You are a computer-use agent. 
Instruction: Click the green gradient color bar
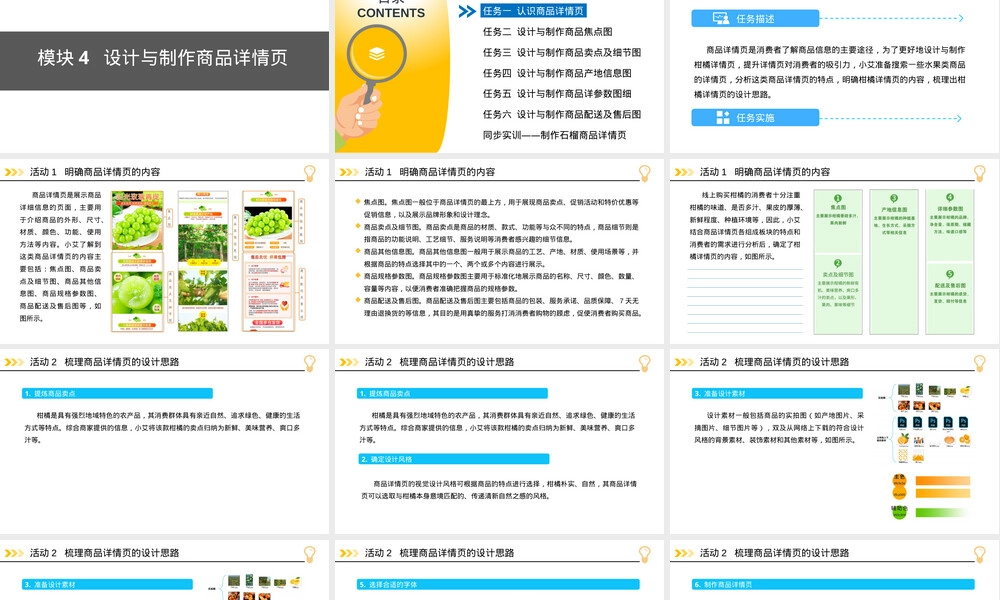pos(941,512)
